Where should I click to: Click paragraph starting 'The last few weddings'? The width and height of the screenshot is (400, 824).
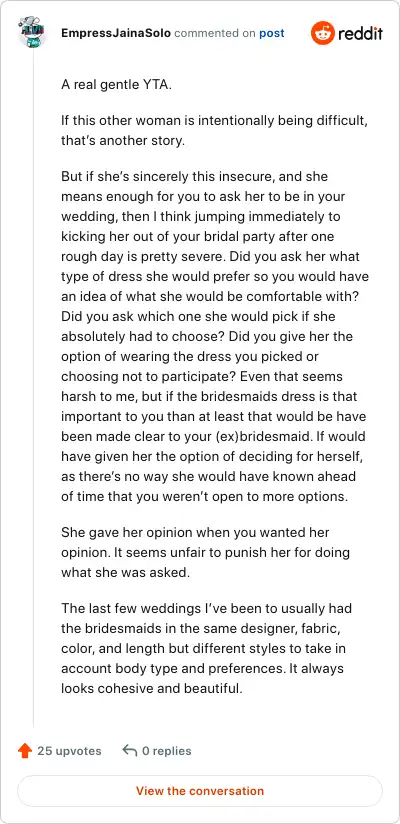click(207, 648)
